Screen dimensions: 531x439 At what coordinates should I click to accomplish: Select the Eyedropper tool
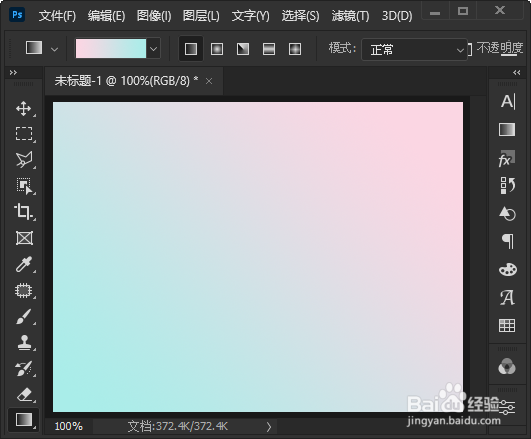click(x=24, y=264)
